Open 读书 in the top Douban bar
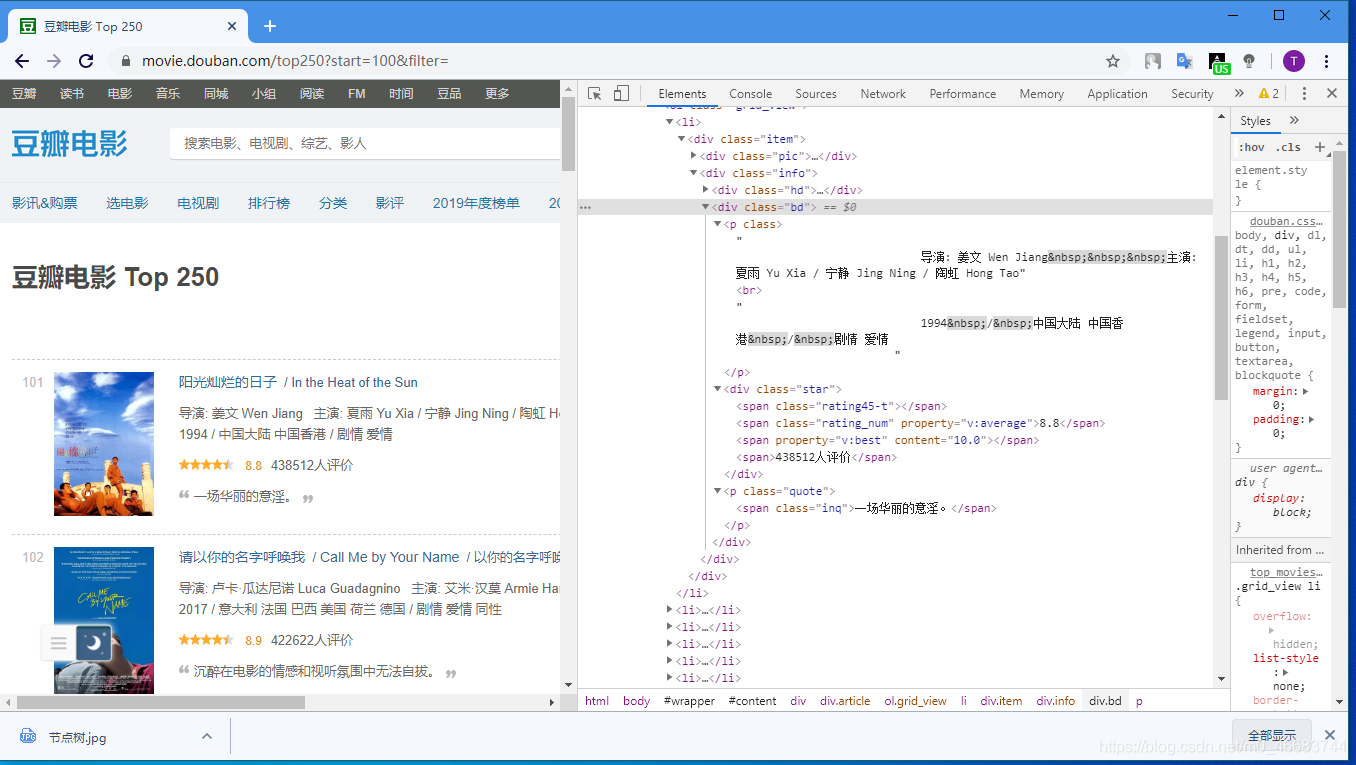This screenshot has width=1356, height=765. (72, 93)
